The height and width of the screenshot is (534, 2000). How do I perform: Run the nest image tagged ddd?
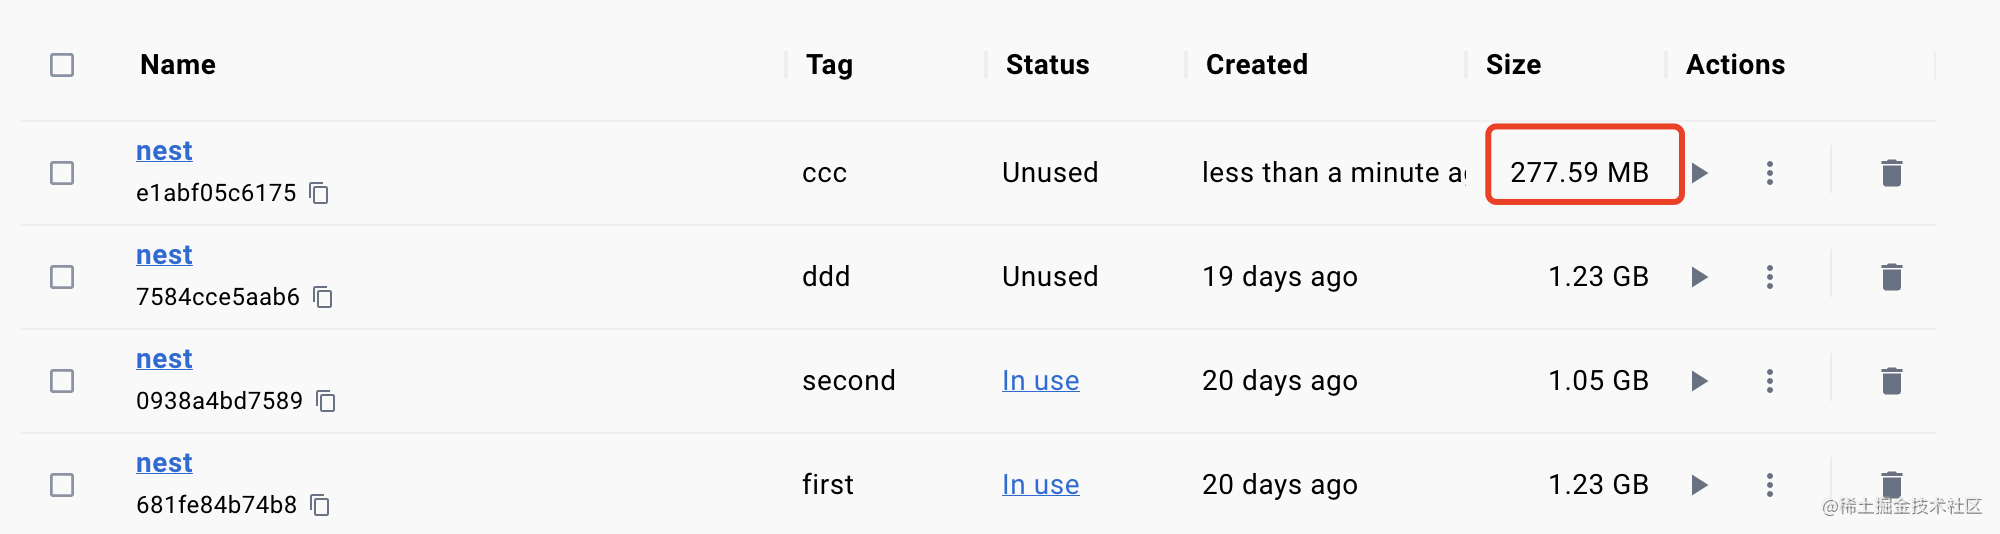click(1699, 277)
